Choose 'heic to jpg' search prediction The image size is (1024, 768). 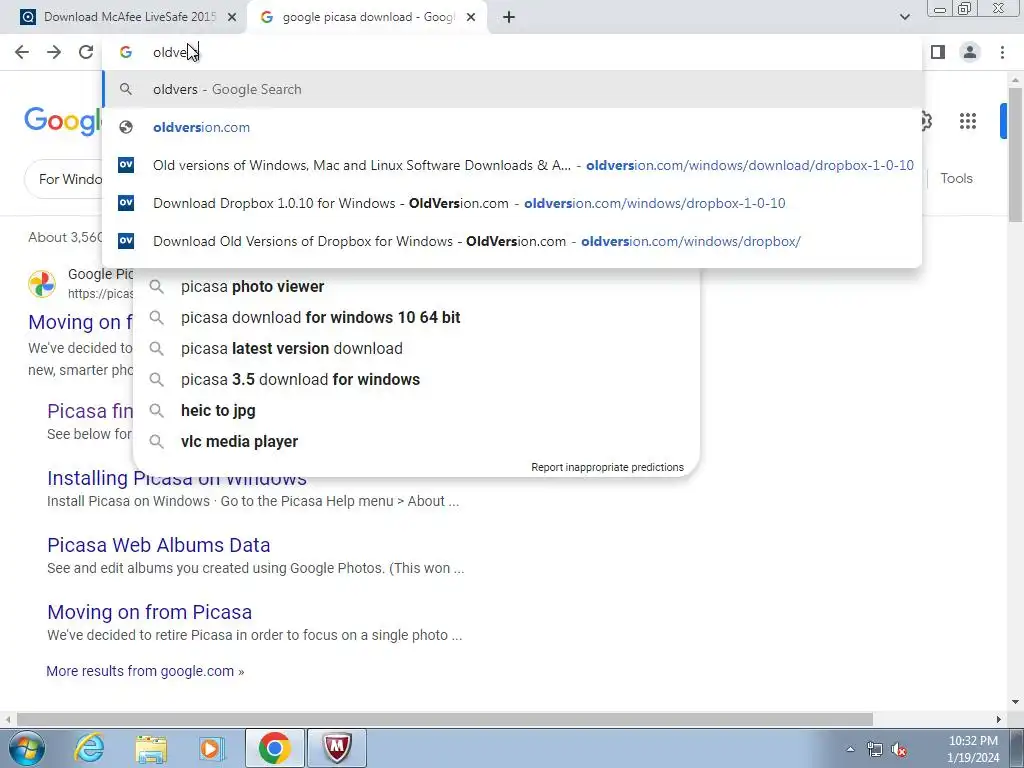coord(416,411)
